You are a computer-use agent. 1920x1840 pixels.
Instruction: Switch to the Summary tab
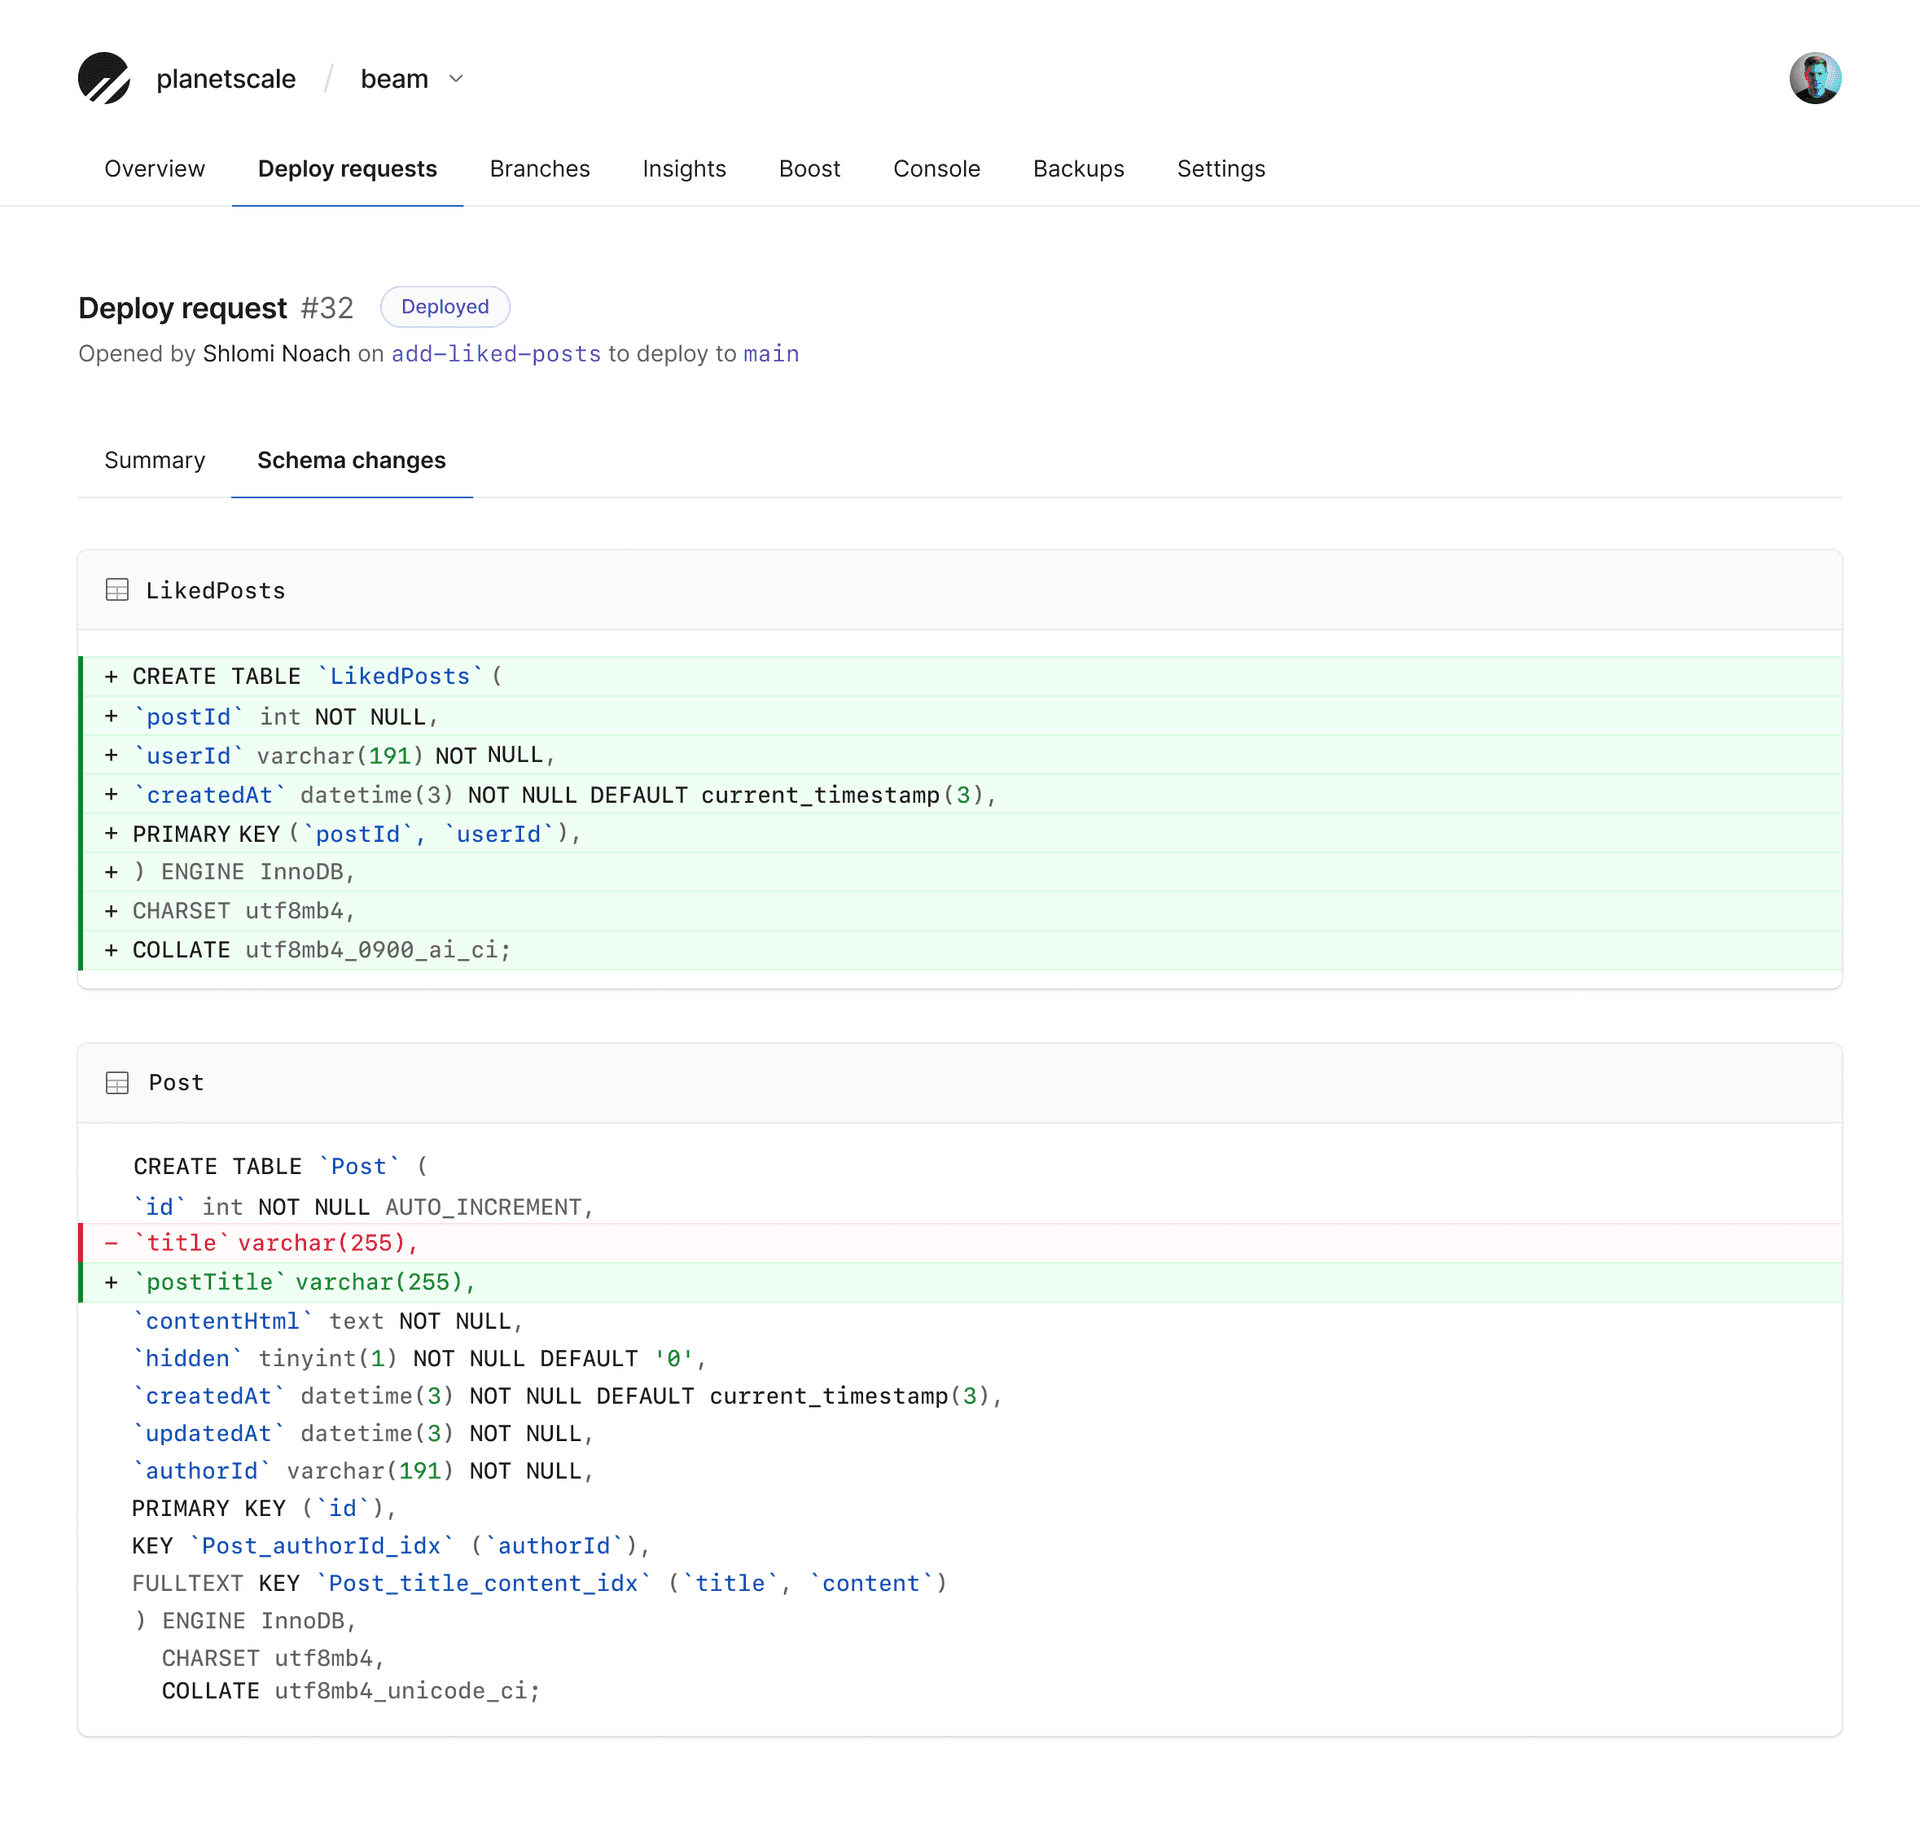tap(154, 460)
